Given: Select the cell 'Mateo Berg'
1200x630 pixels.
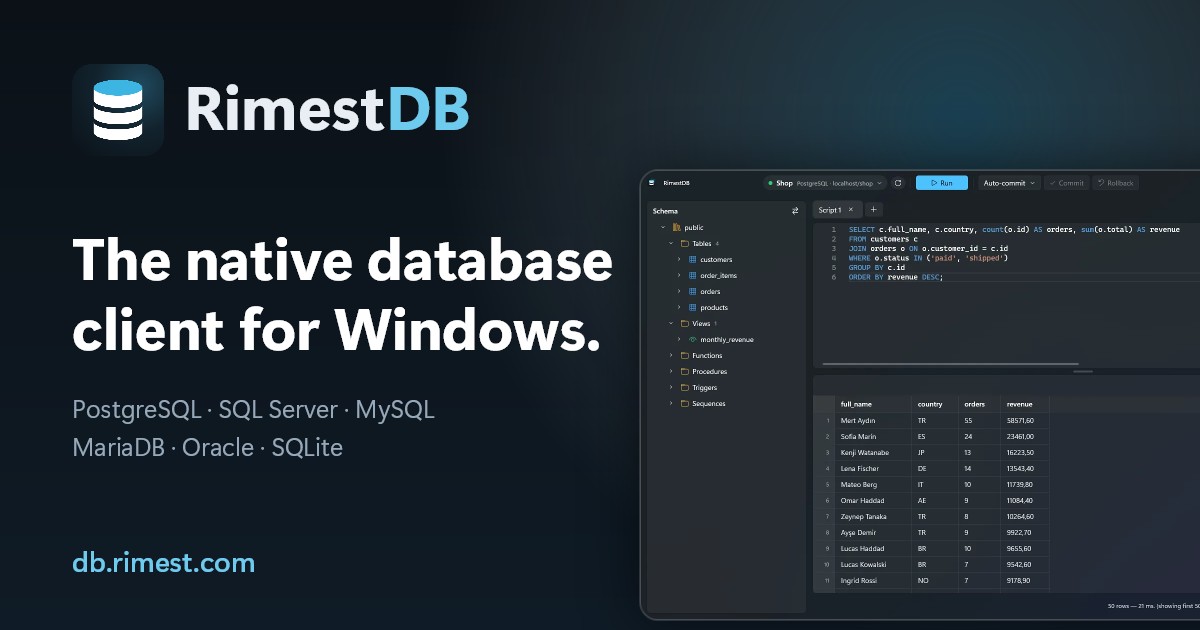Looking at the screenshot, I should pyautogui.click(x=873, y=485).
